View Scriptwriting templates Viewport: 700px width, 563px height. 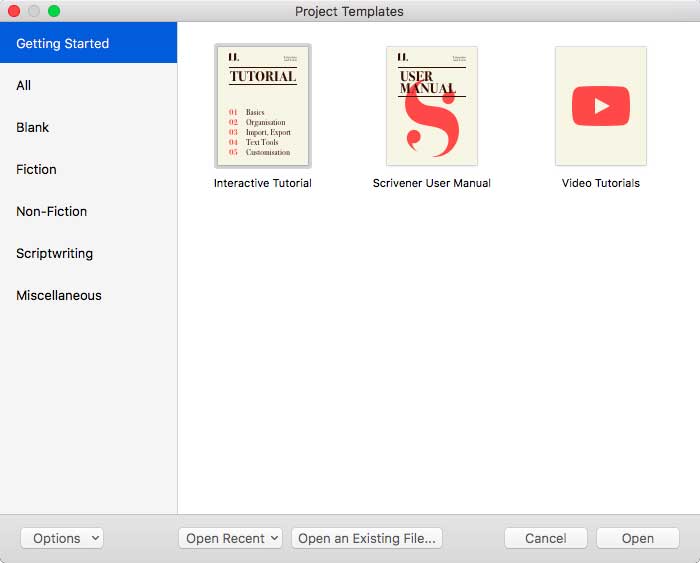88,253
